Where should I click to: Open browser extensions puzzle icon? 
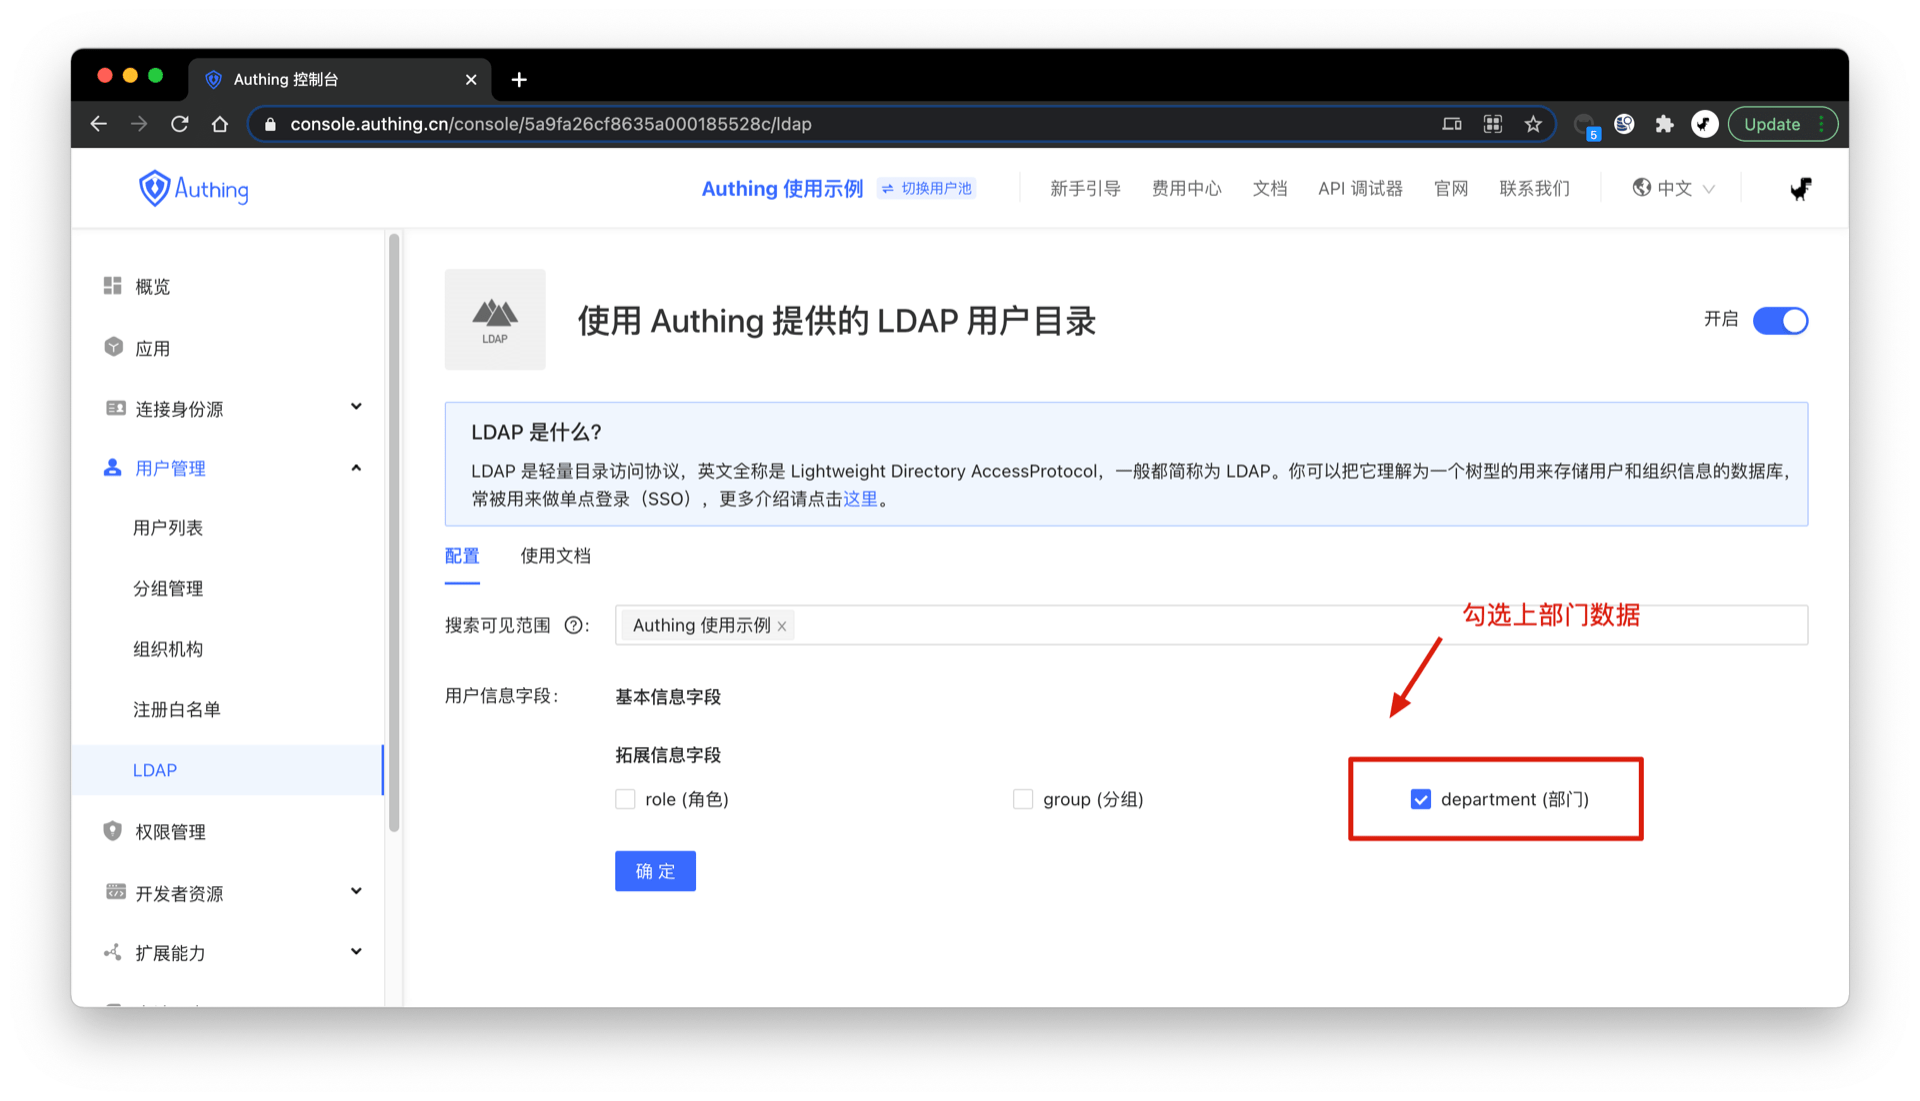coord(1664,124)
